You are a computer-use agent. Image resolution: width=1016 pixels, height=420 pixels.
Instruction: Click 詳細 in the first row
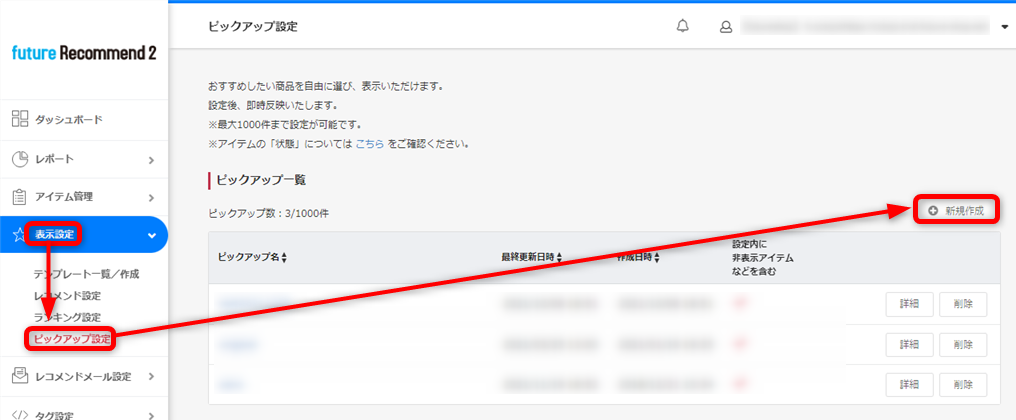909,303
